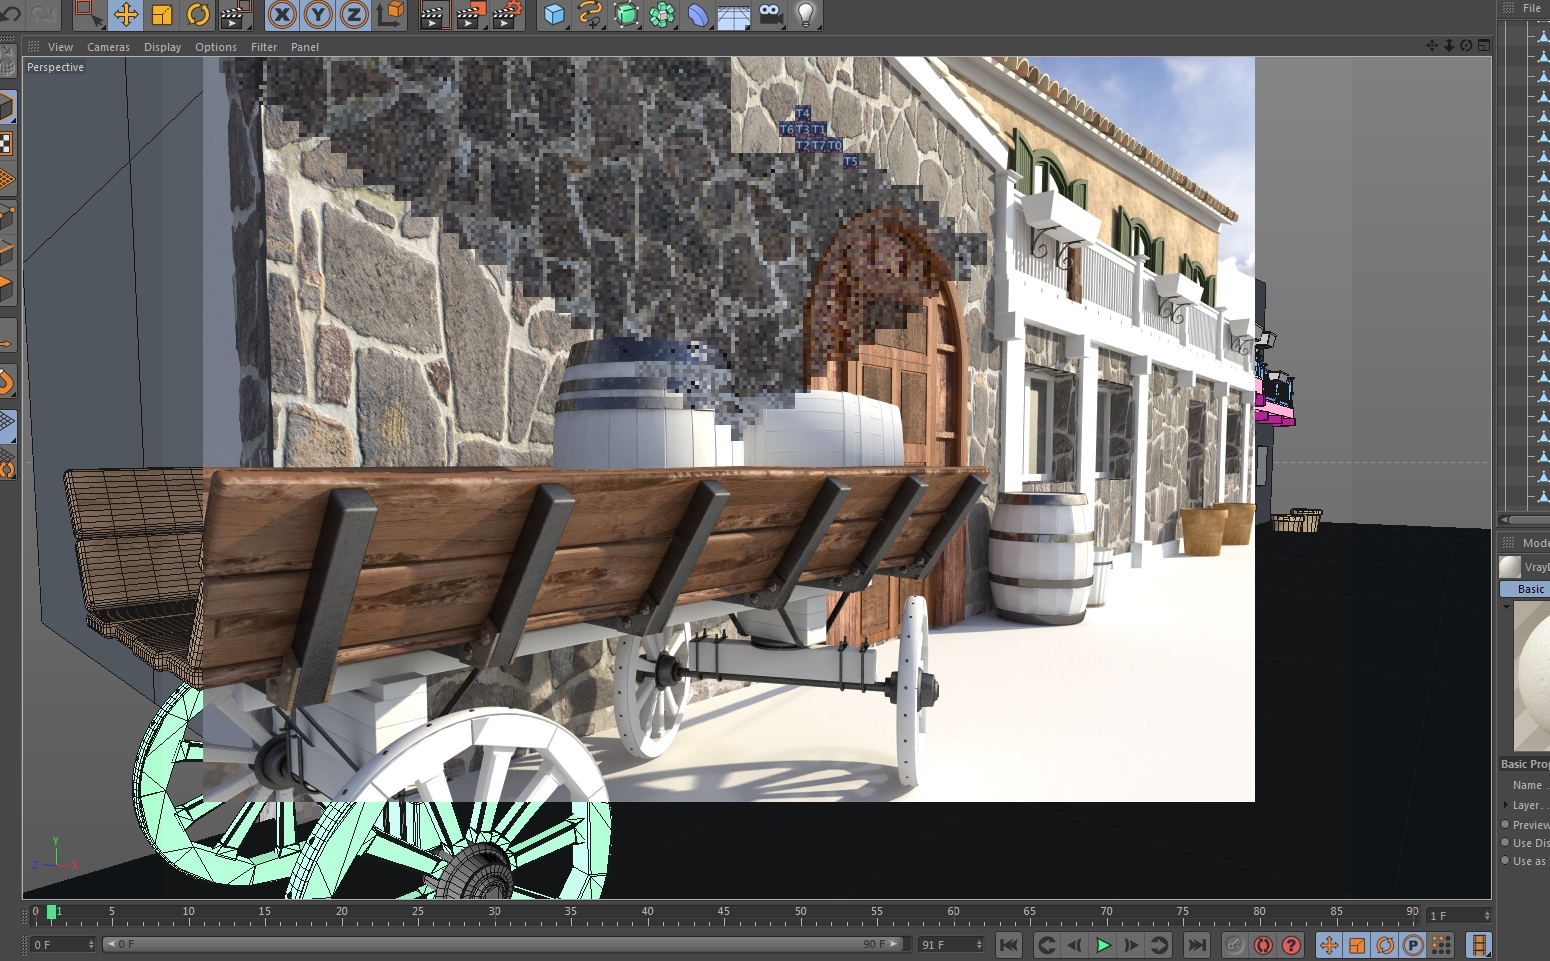Viewport: 1550px width, 961px height.
Task: Collapse the material preview triangle
Action: (1506, 607)
